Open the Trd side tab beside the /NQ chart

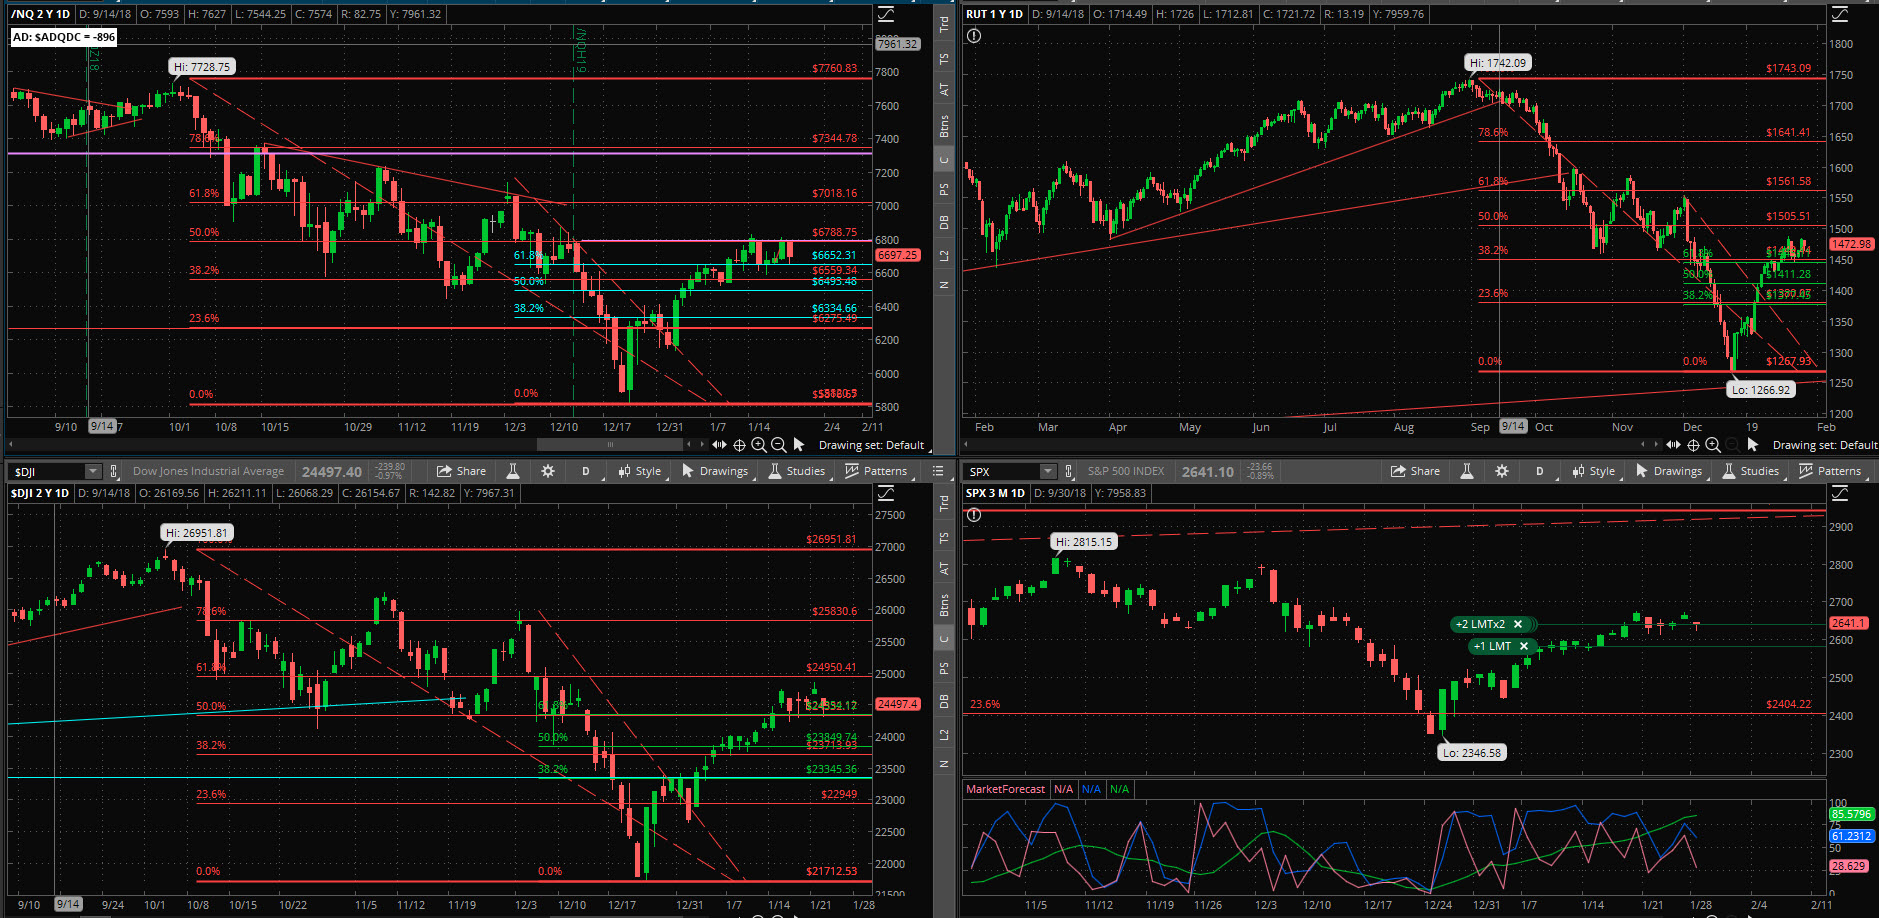coord(944,24)
